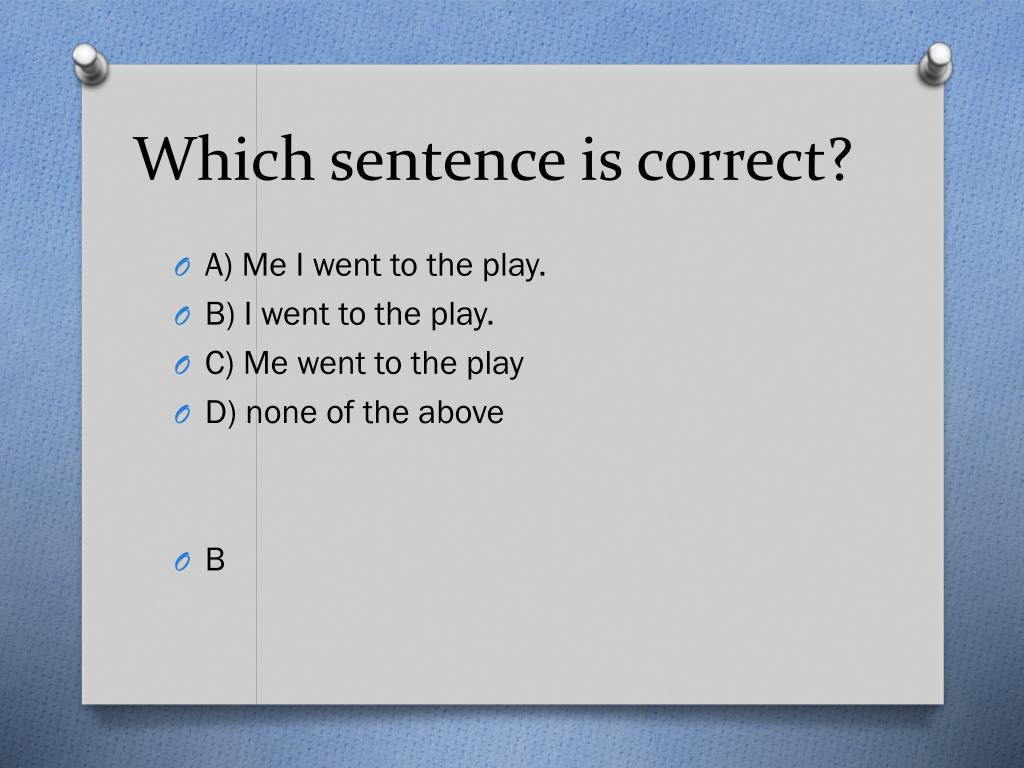
Task: Select the bullet beside option D
Action: coord(182,414)
